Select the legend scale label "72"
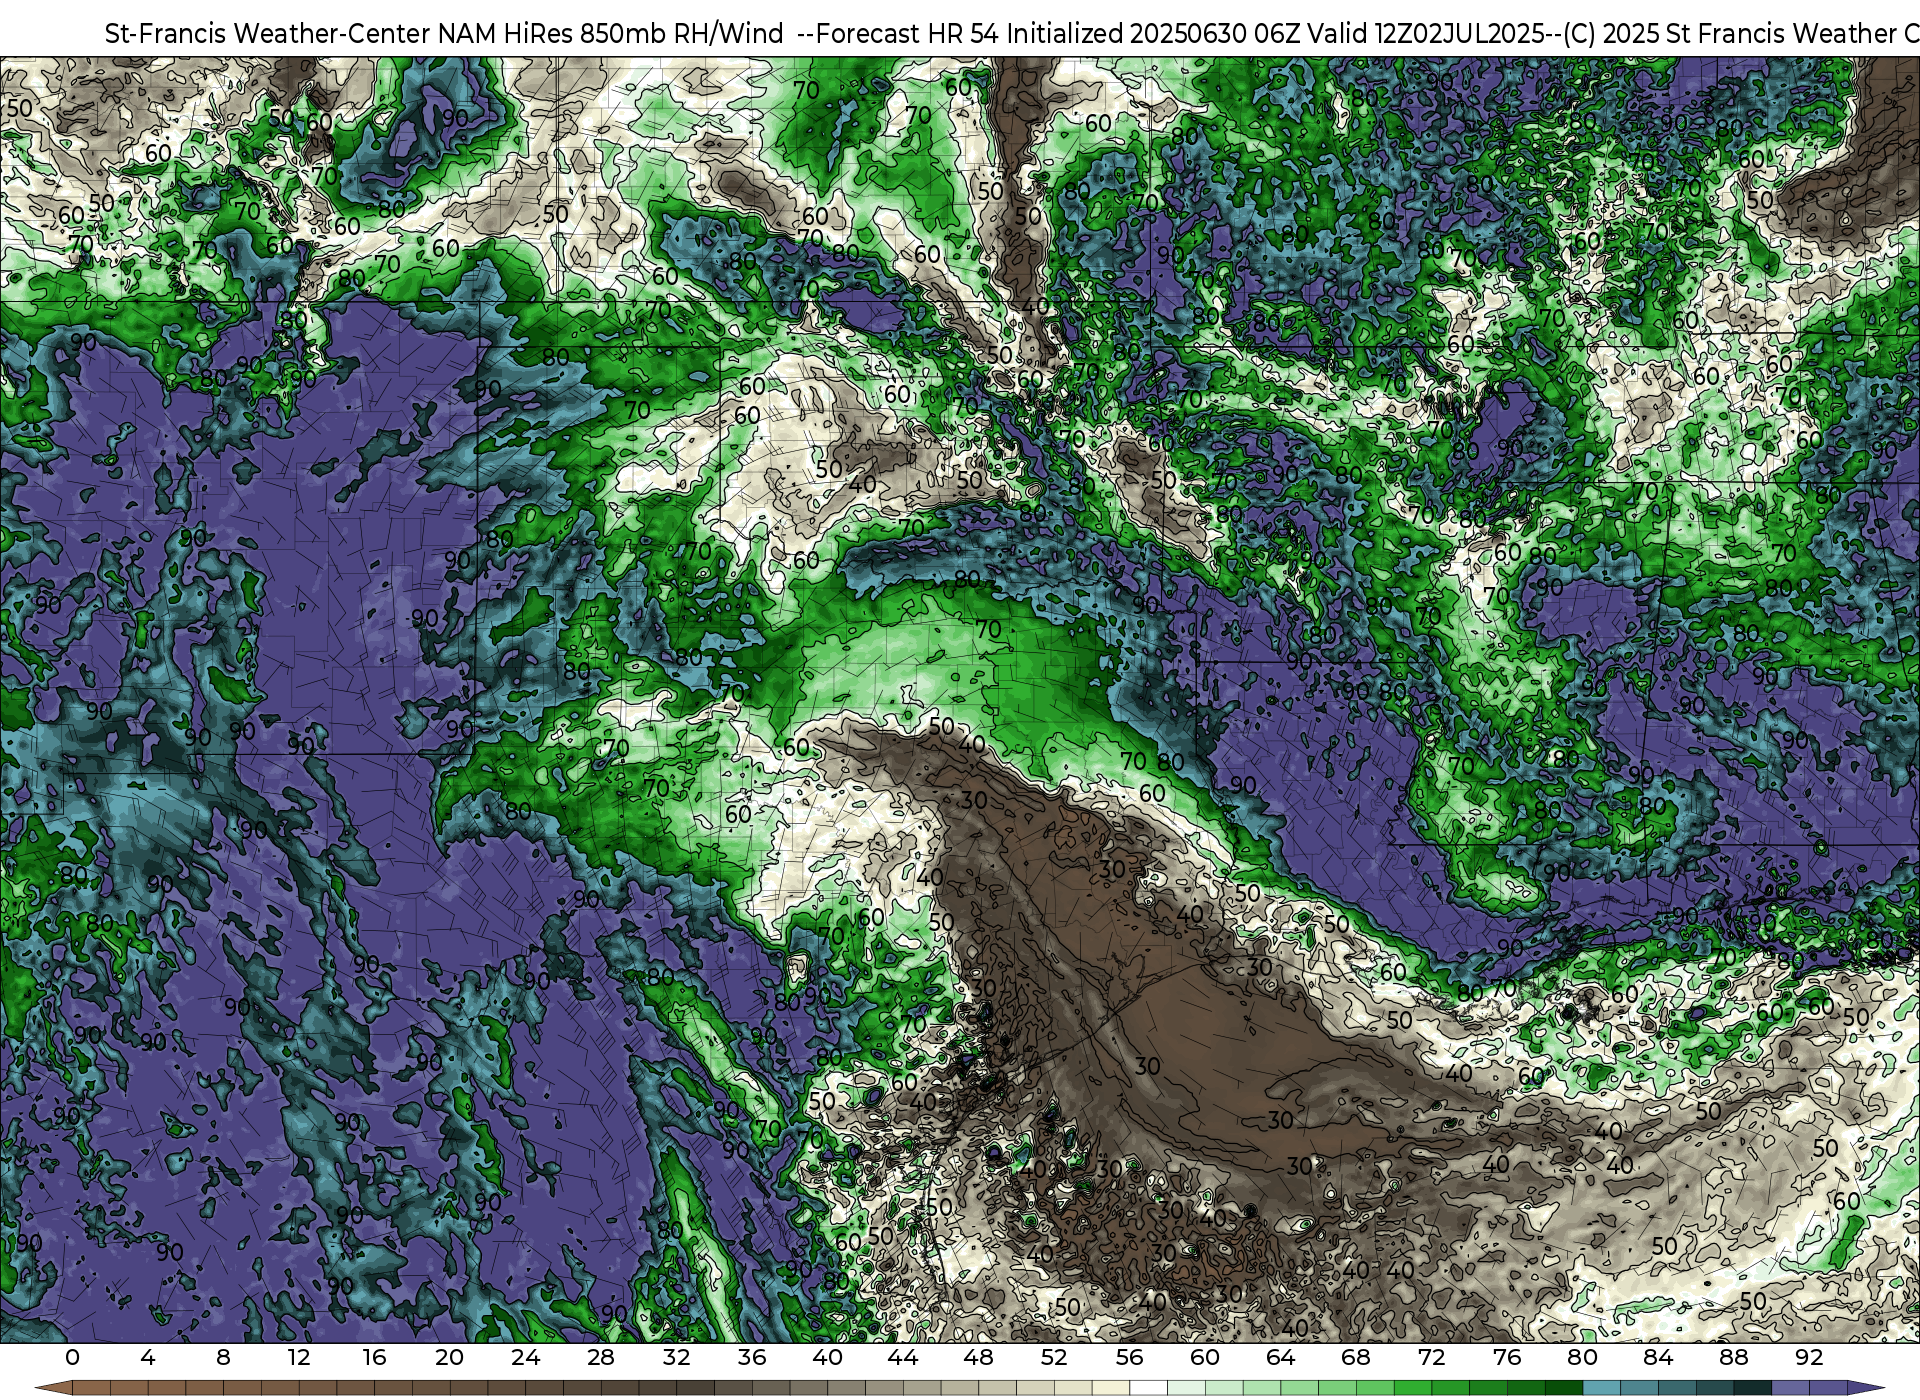This screenshot has height=1400, width=1920. (x=1431, y=1357)
